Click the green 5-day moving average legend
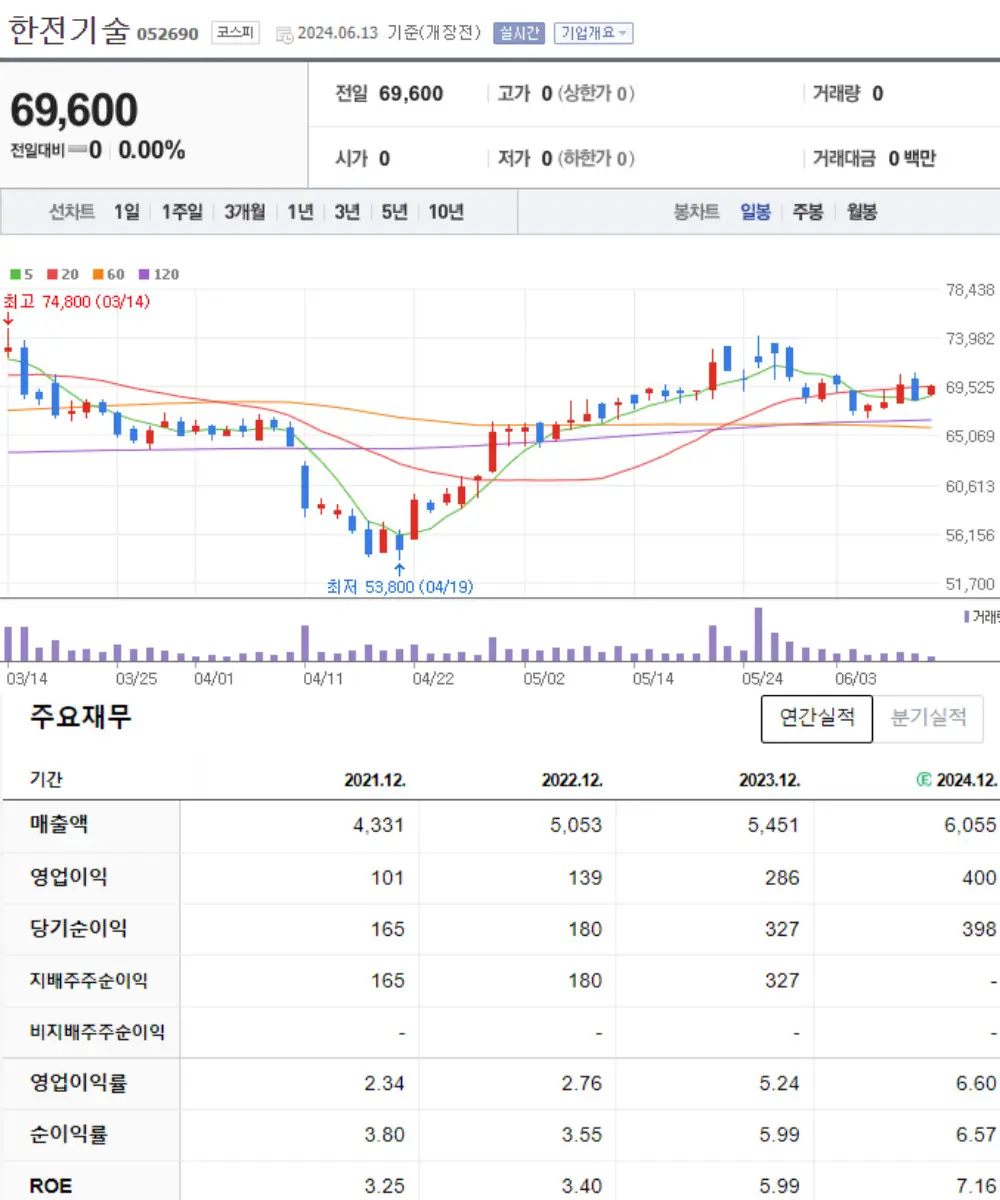Screen dimensions: 1000x1200 tap(19, 274)
